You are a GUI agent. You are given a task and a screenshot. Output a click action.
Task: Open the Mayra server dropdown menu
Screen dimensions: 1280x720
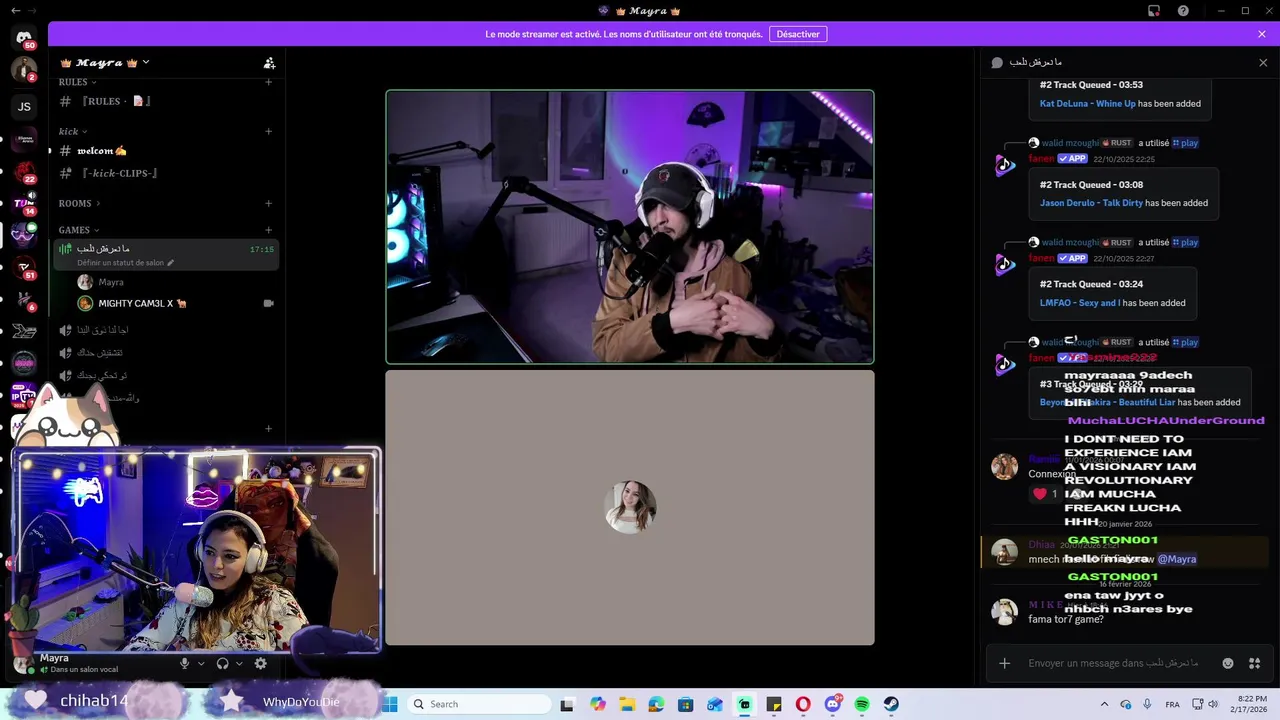point(104,63)
